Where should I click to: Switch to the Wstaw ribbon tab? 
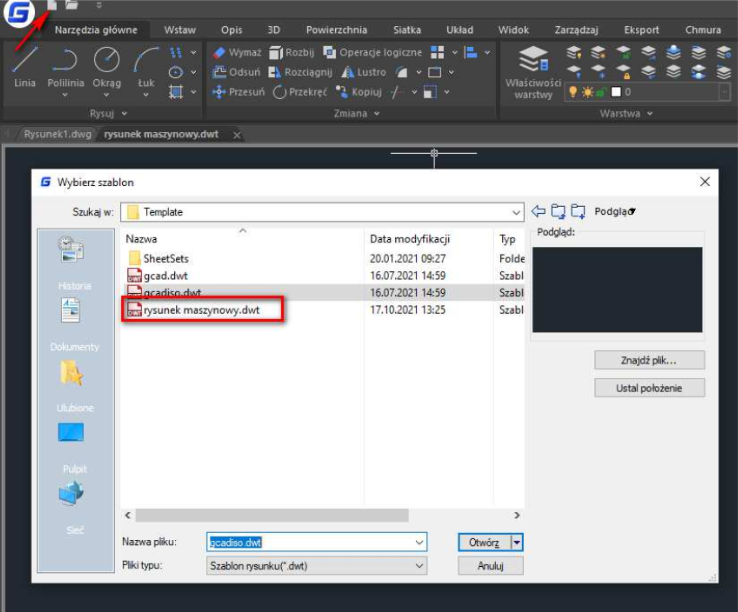click(x=180, y=30)
